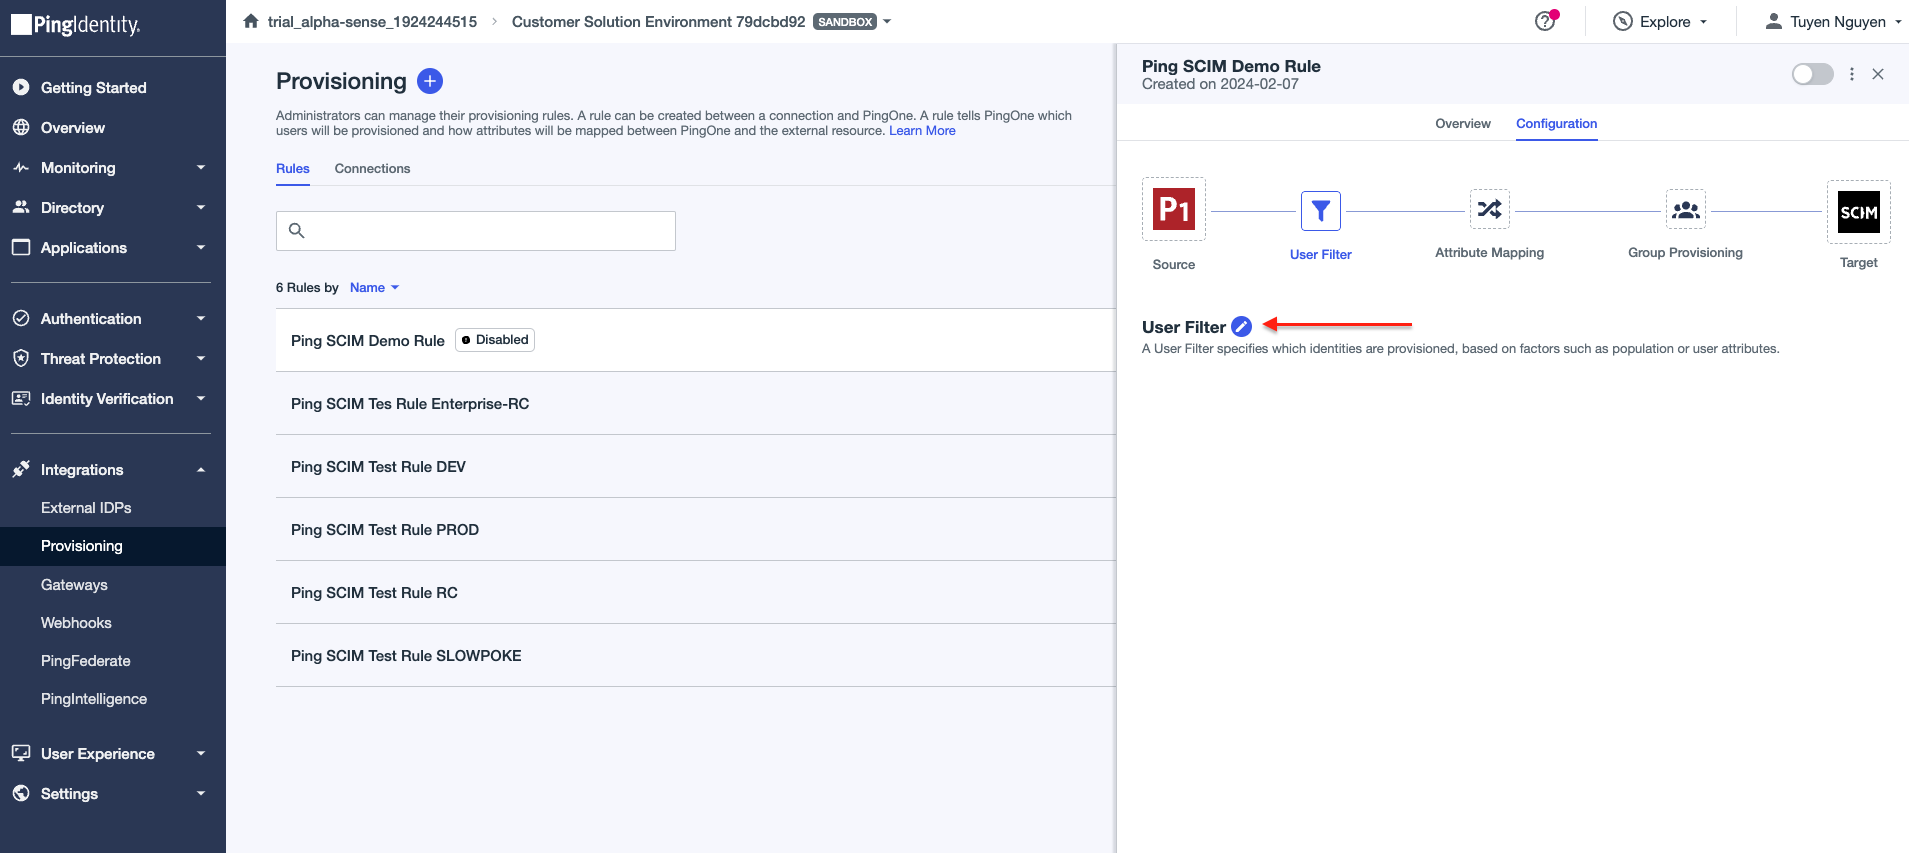Expand the Directory menu arrow
The image size is (1909, 853).
click(x=201, y=207)
